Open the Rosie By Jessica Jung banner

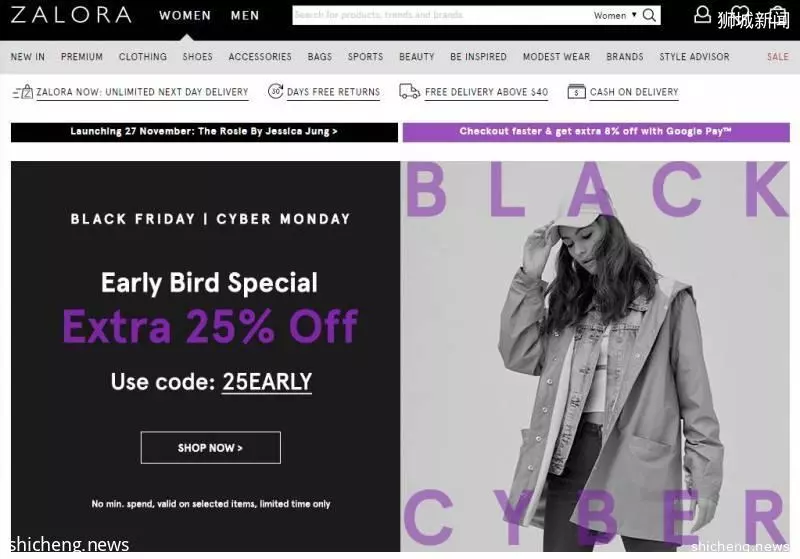pos(204,132)
